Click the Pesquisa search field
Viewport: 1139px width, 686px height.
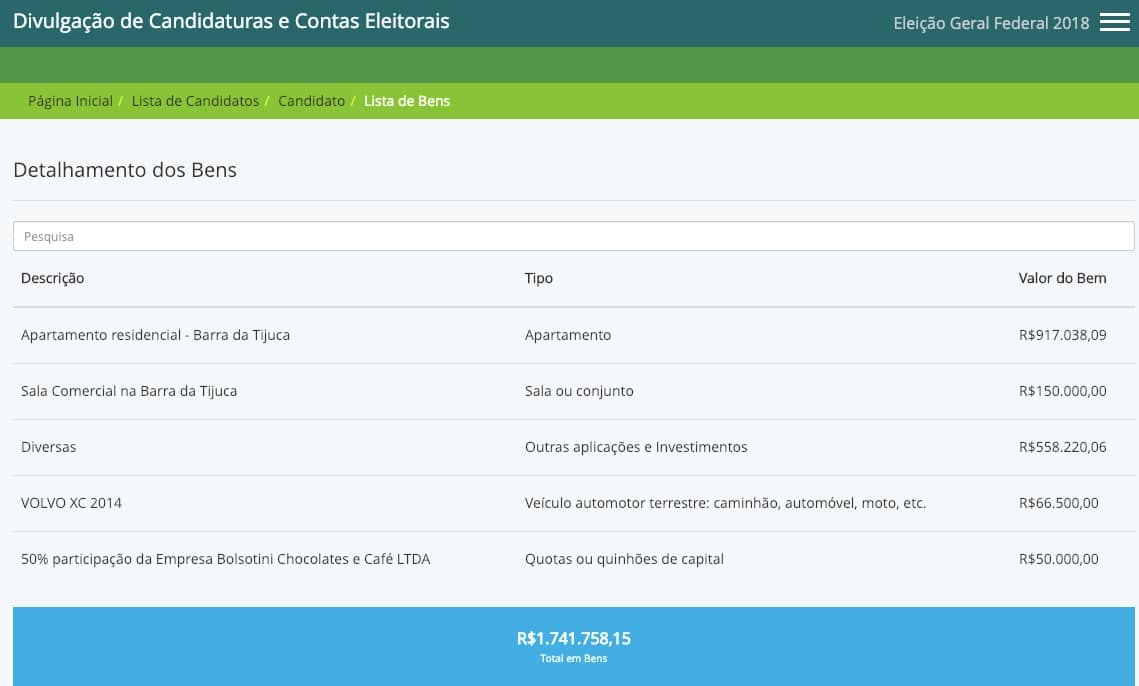pos(573,236)
